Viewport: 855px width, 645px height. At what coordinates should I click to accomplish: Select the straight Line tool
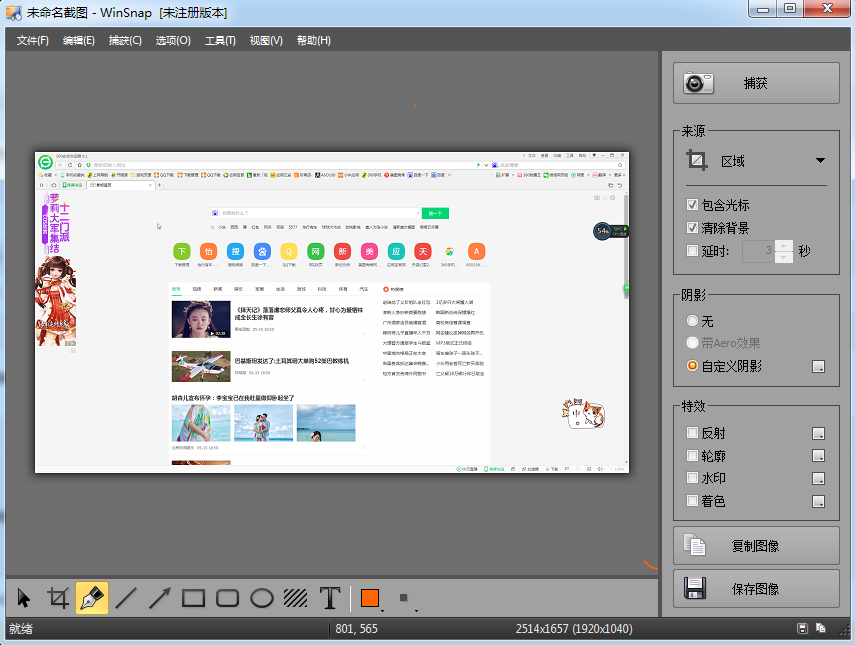(126, 598)
